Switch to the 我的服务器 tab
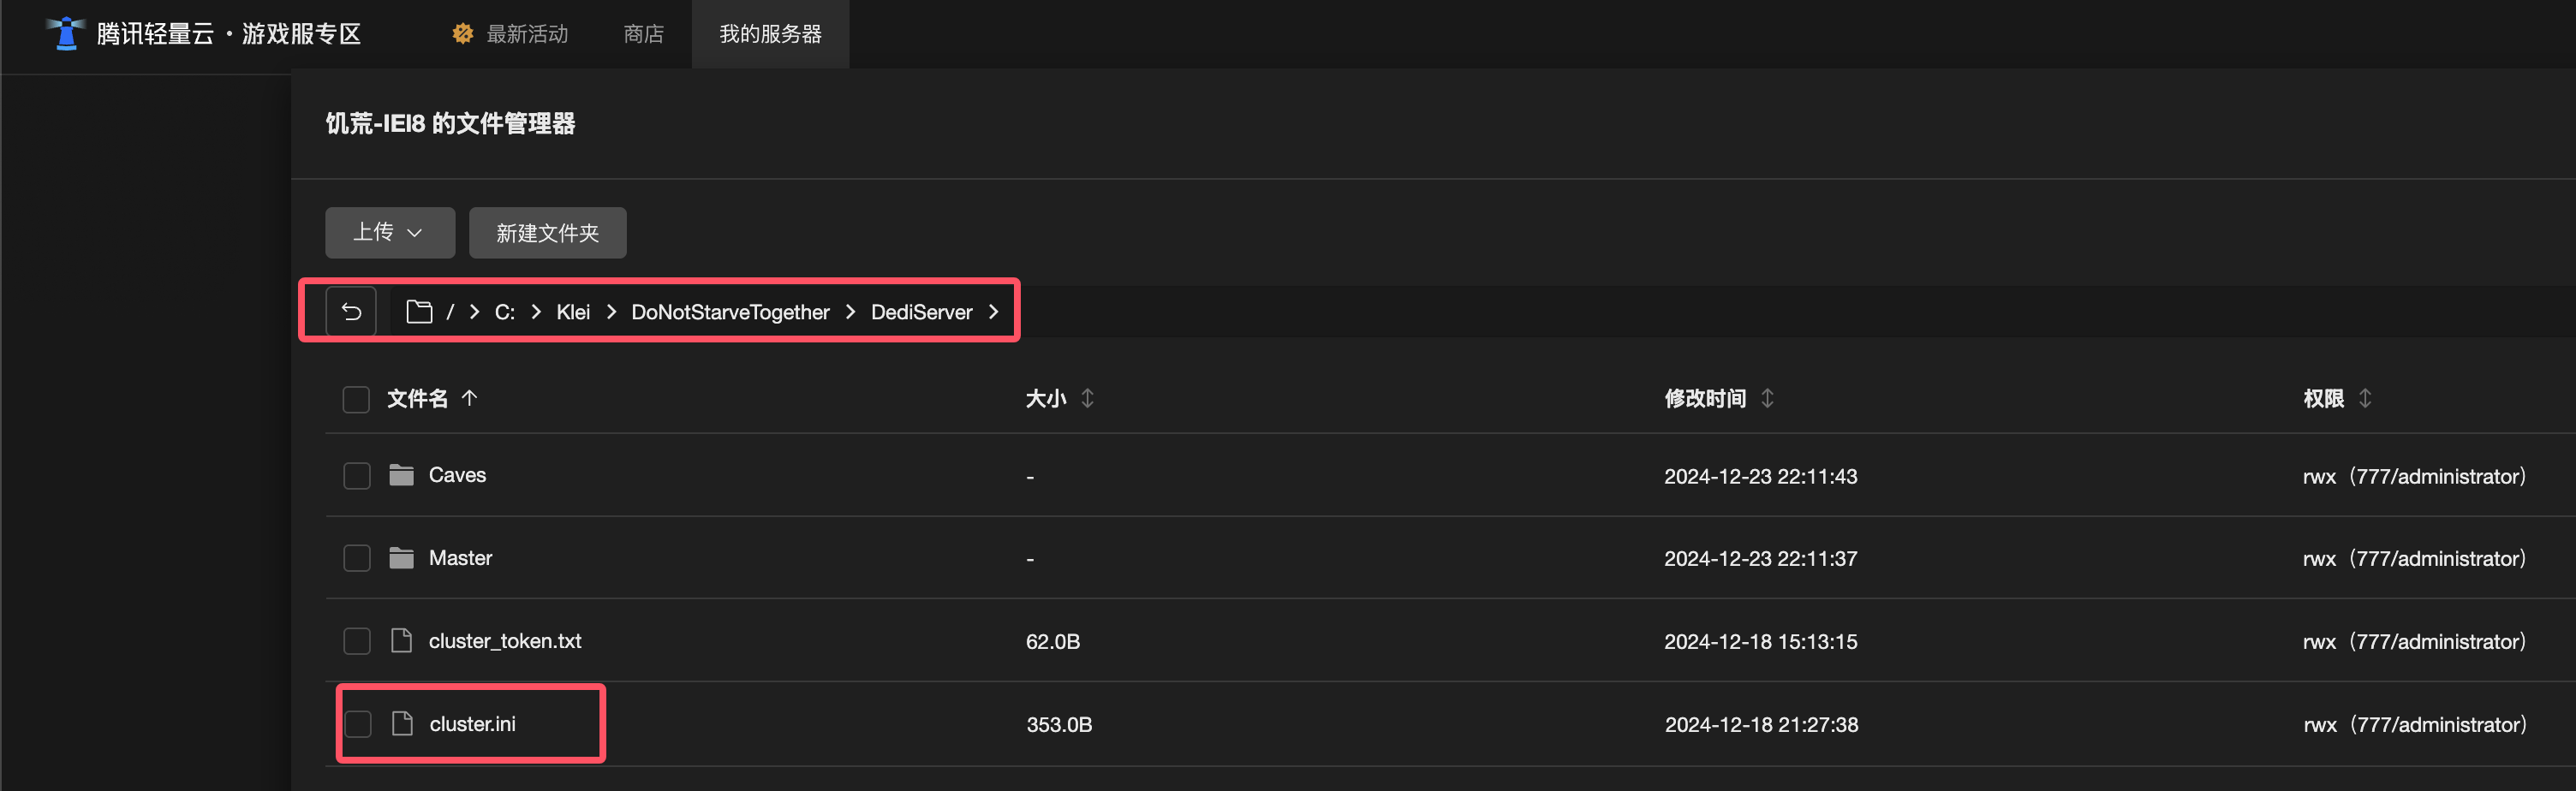The width and height of the screenshot is (2576, 791). point(770,34)
